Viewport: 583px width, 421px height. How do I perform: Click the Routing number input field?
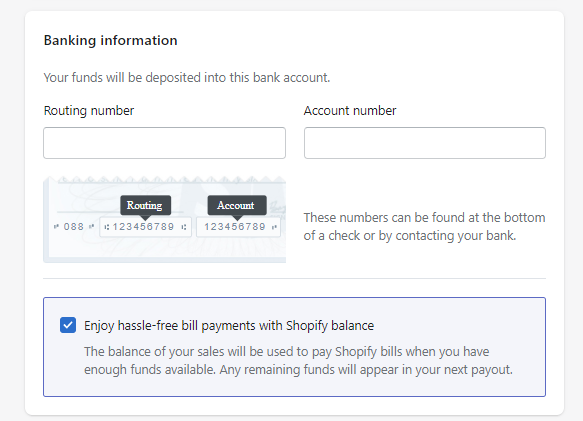(x=164, y=143)
